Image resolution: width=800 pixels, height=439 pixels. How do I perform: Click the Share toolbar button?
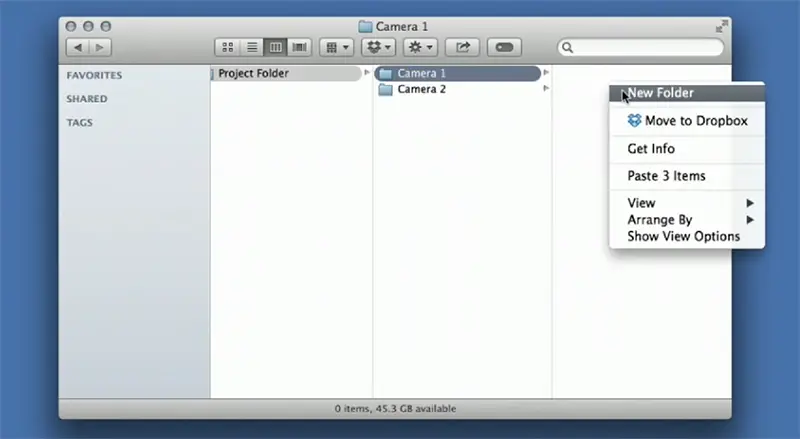click(462, 47)
